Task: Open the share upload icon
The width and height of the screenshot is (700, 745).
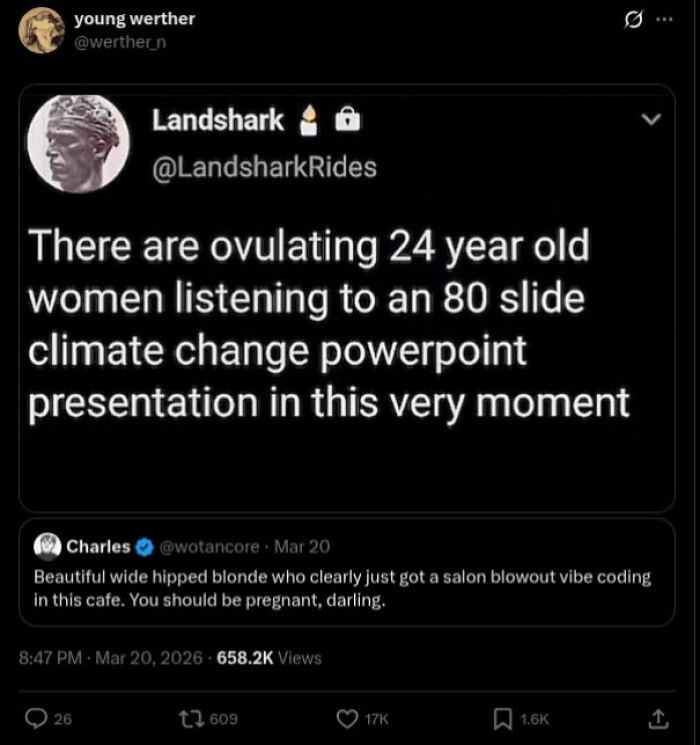Action: (x=659, y=719)
